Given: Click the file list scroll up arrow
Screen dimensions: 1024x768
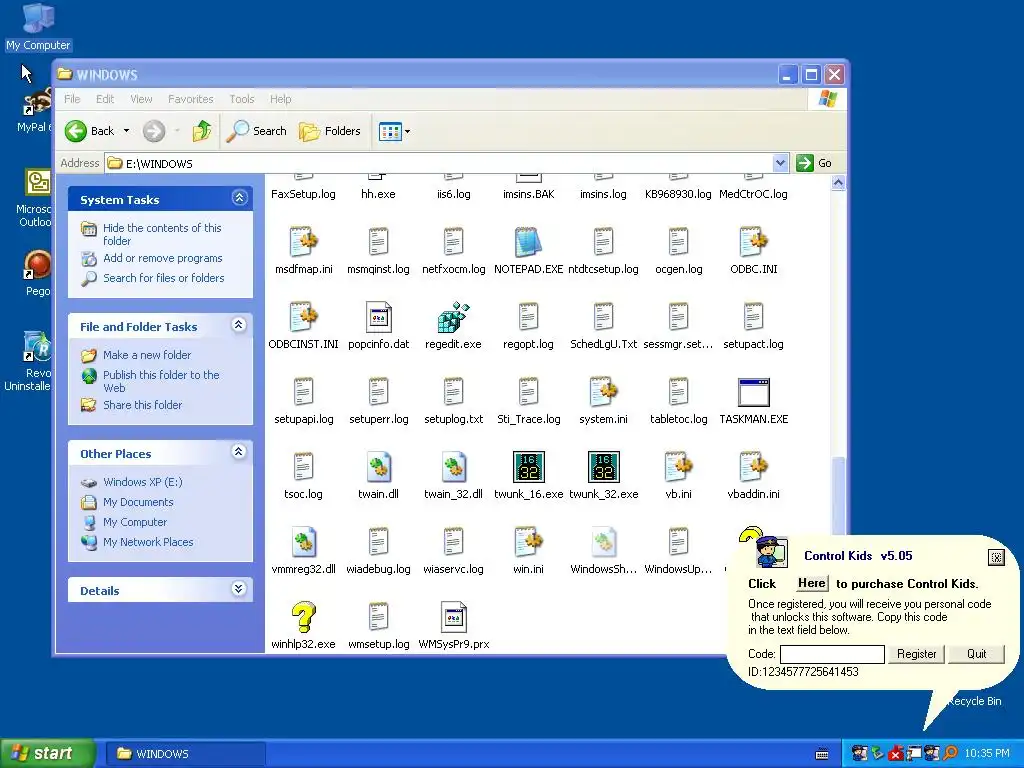Looking at the screenshot, I should pyautogui.click(x=839, y=183).
